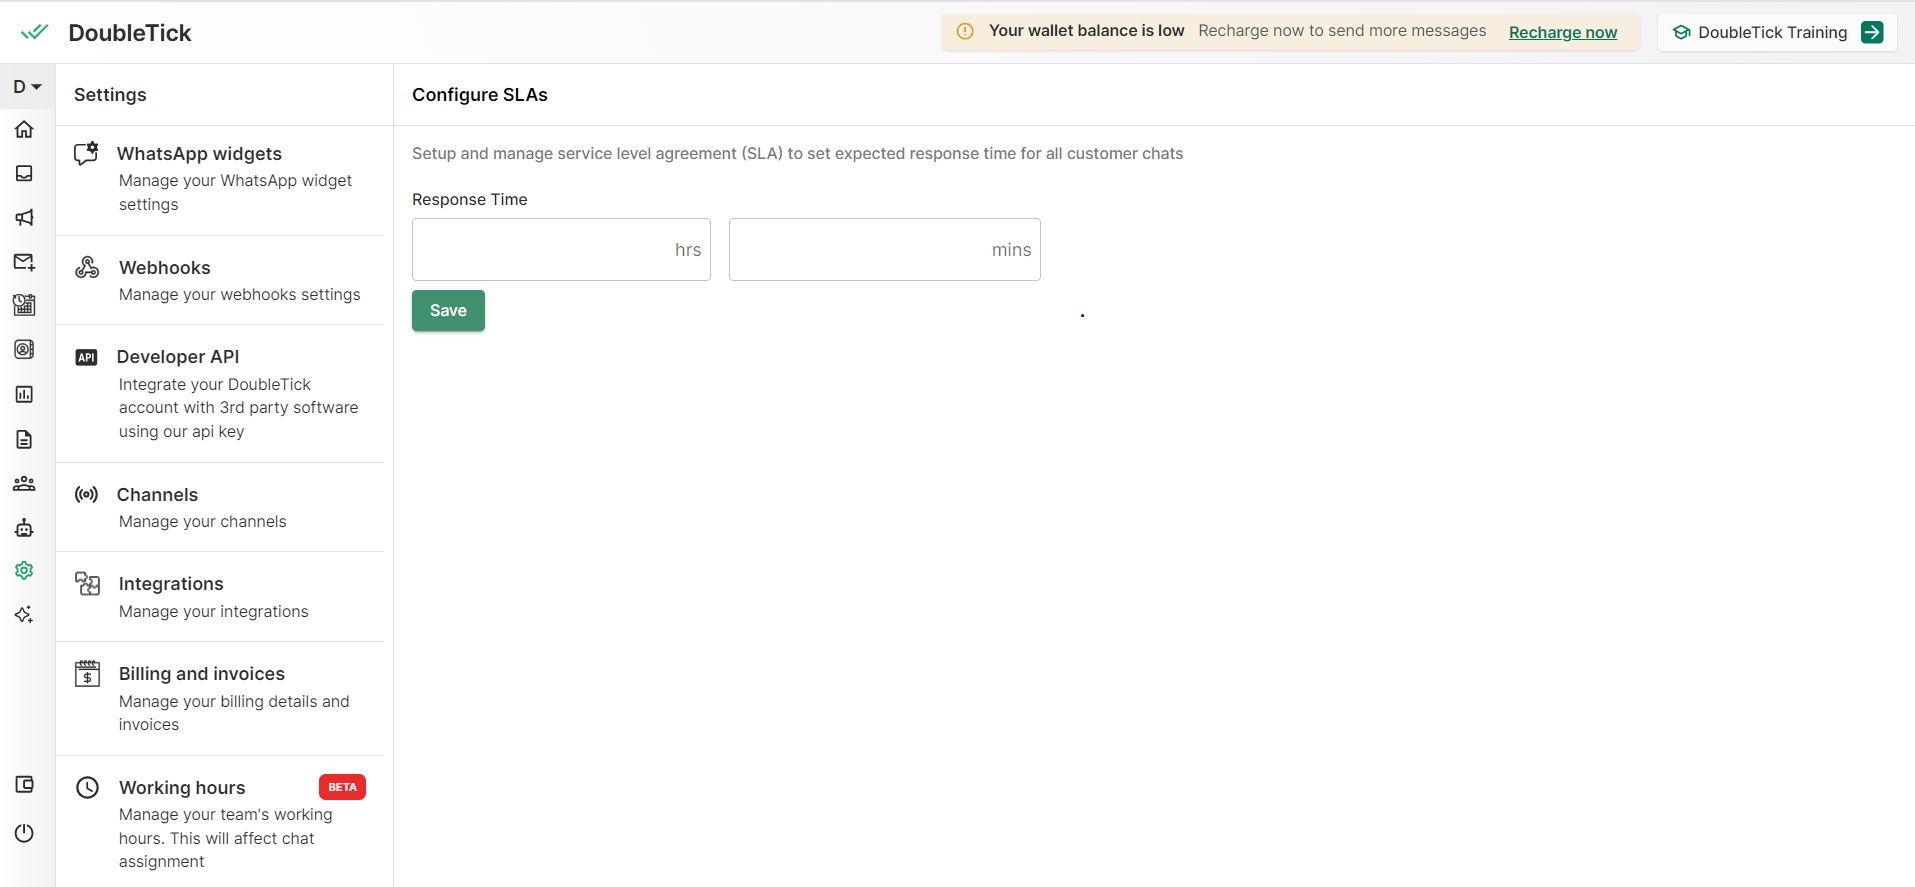Open the inbox icon in the sidebar
1915x887 pixels.
(x=24, y=173)
